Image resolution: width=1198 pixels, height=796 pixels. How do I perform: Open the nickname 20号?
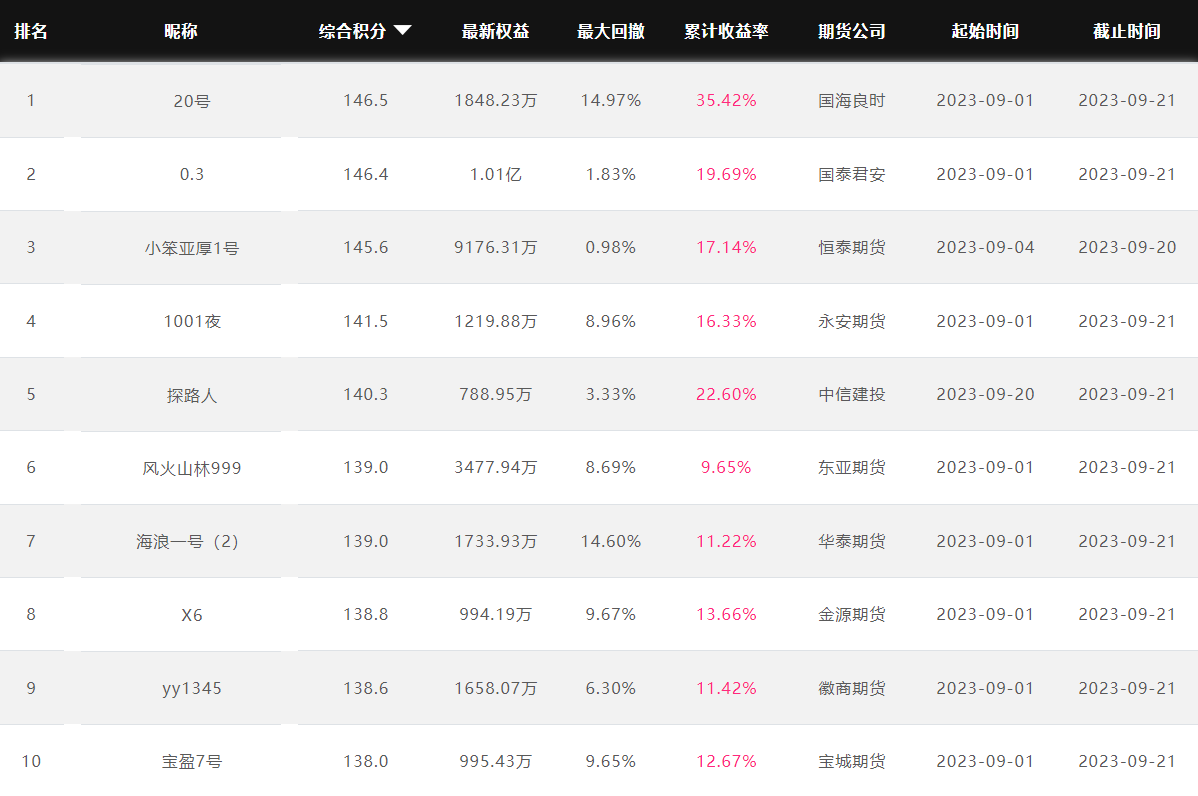point(192,101)
